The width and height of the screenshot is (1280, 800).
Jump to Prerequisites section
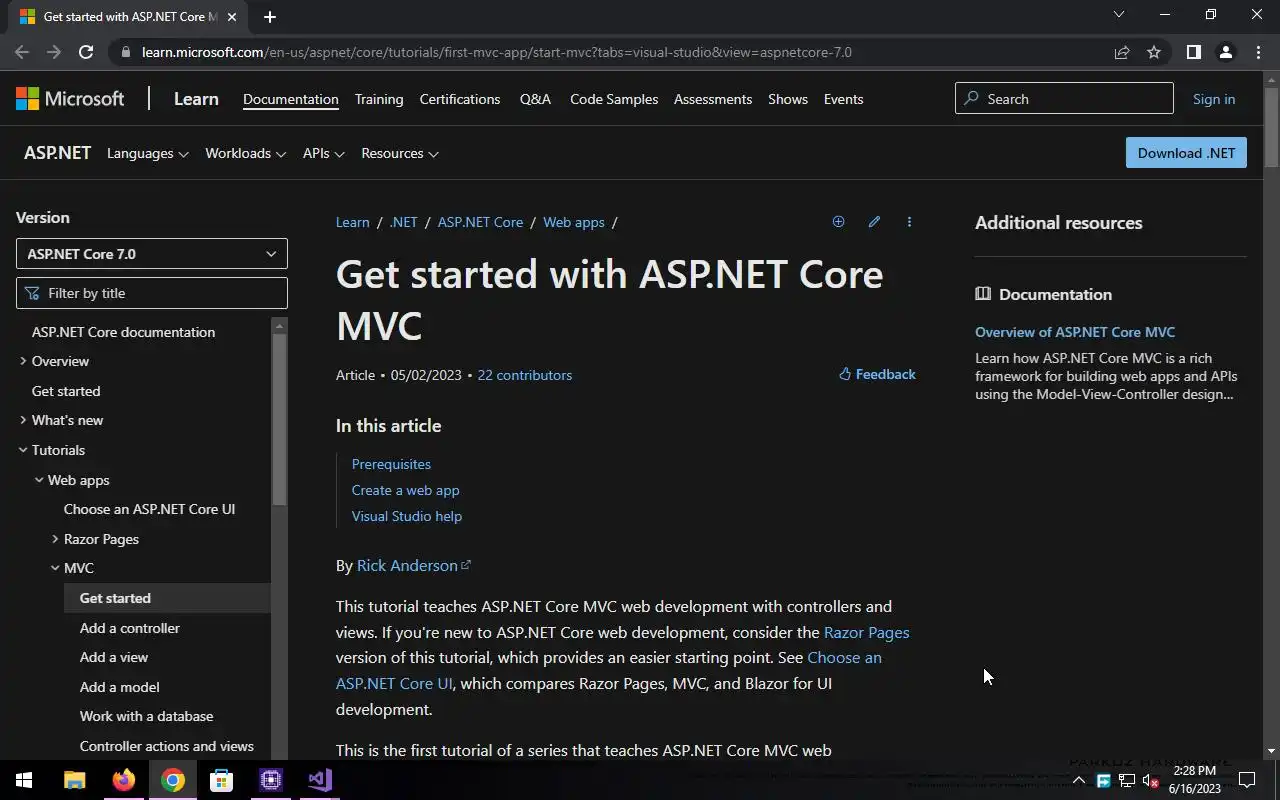[x=391, y=464]
